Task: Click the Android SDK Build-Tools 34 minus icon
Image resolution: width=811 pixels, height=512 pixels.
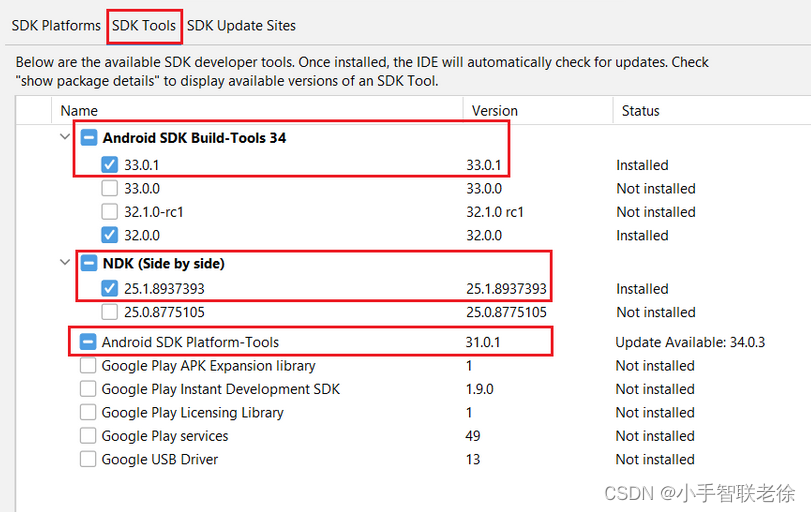Action: (x=89, y=138)
